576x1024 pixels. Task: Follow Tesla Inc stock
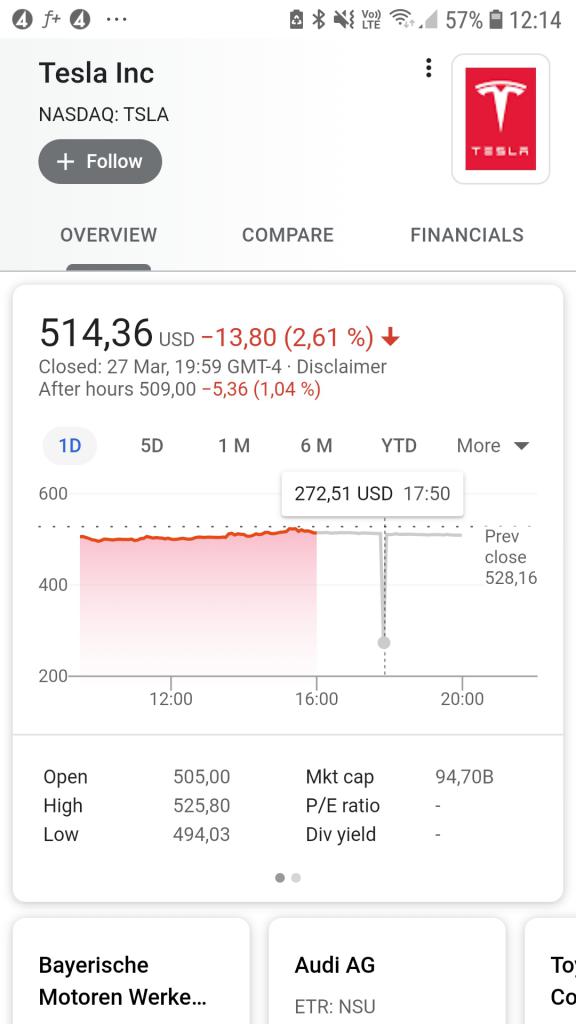100,161
